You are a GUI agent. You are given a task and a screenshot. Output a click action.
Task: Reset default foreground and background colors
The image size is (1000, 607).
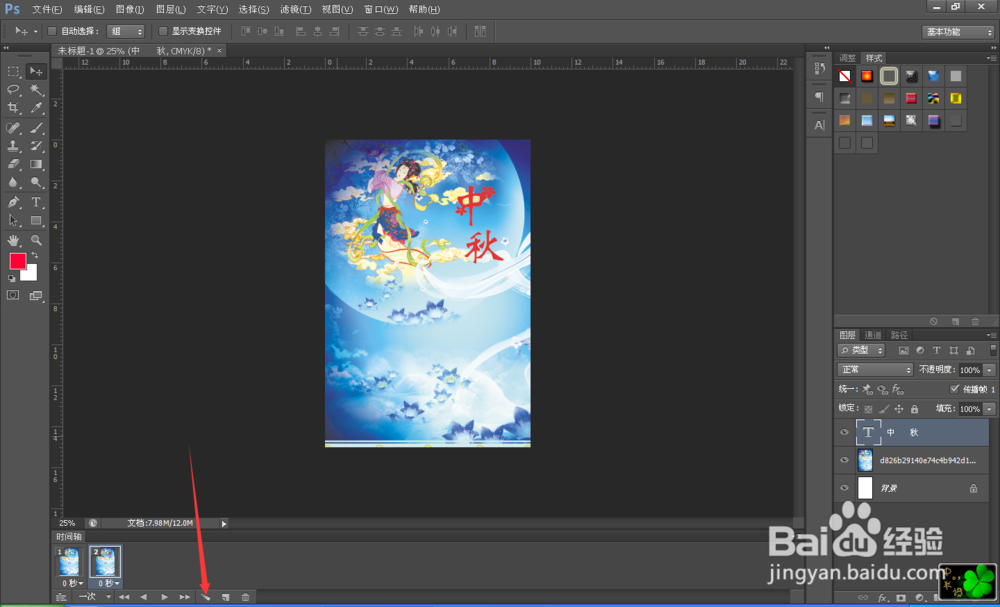(x=12, y=279)
